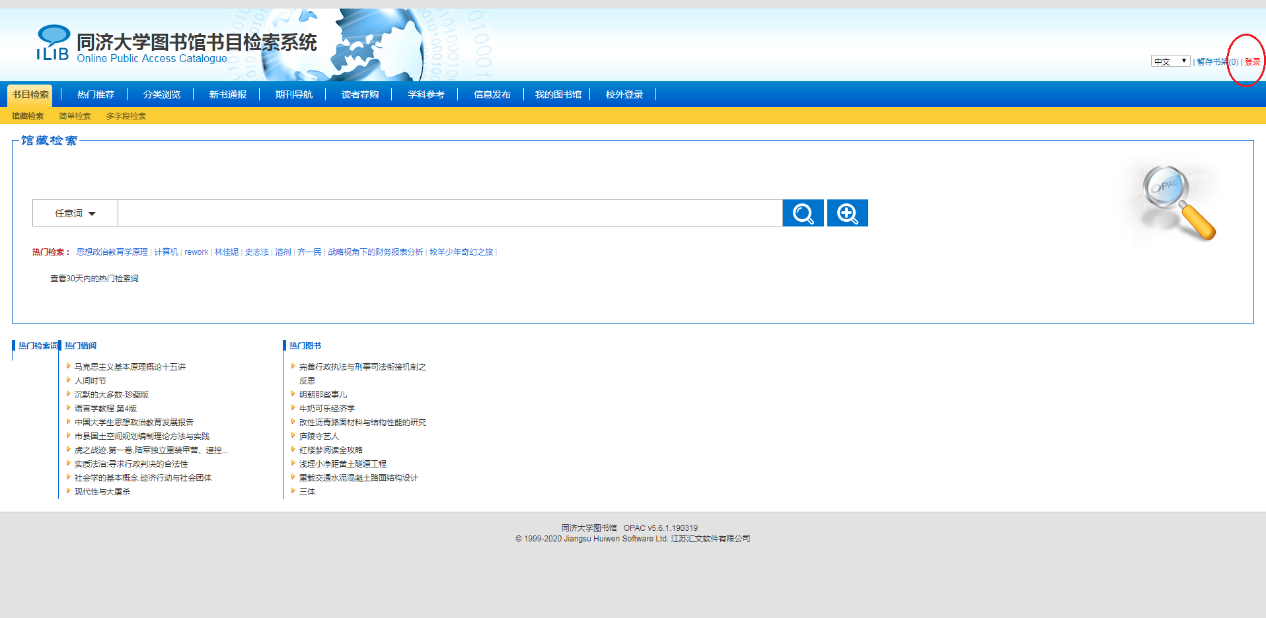The width and height of the screenshot is (1266, 618).
Task: Open the 中文 language dropdown
Action: click(1170, 61)
